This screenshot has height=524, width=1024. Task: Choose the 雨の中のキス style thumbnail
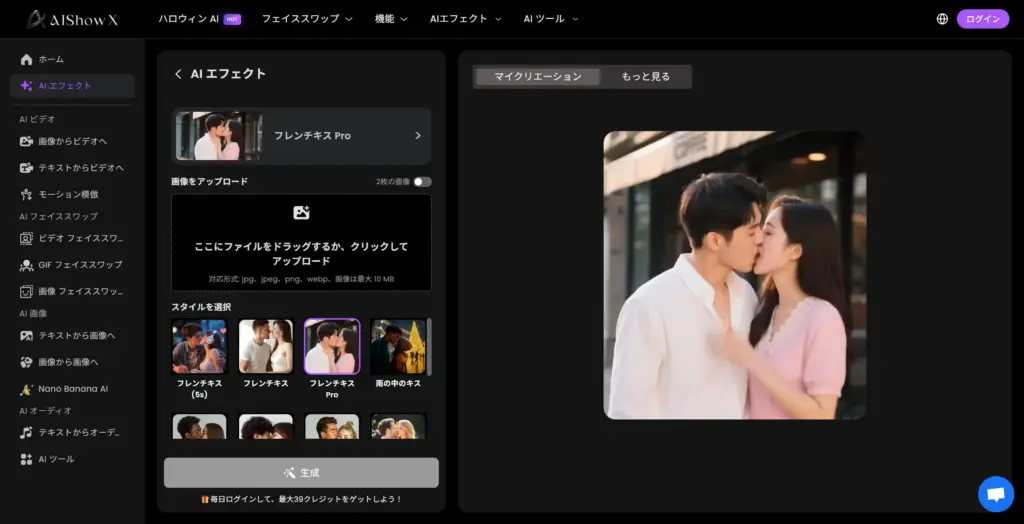click(x=398, y=347)
